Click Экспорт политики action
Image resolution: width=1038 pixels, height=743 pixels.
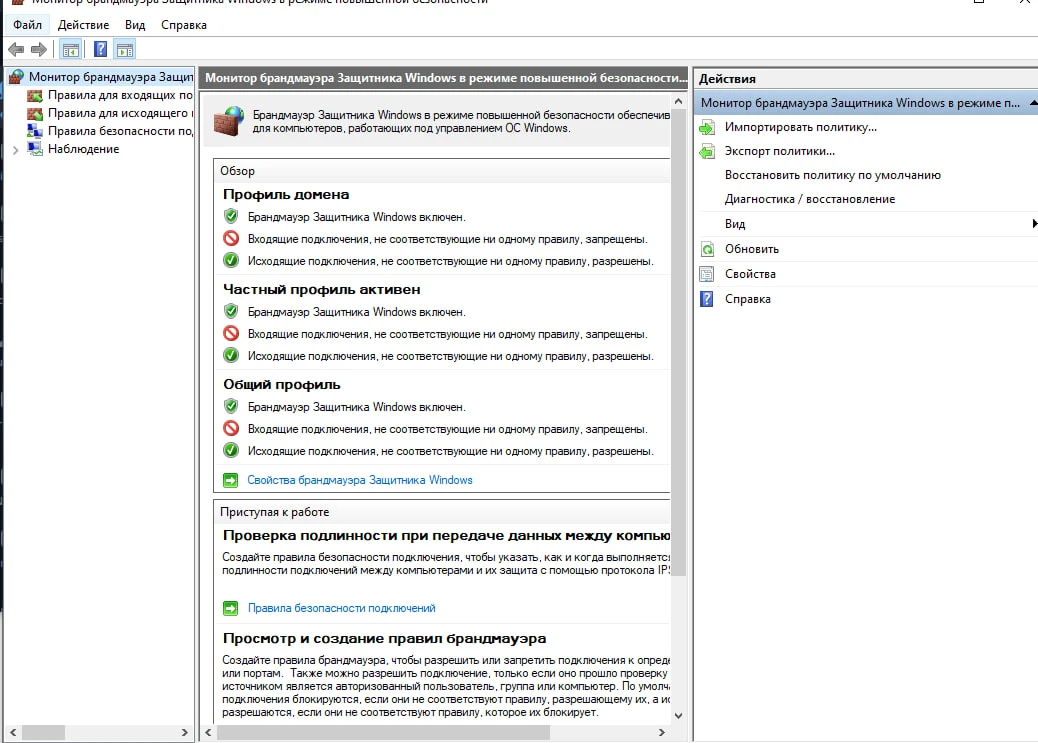click(780, 151)
